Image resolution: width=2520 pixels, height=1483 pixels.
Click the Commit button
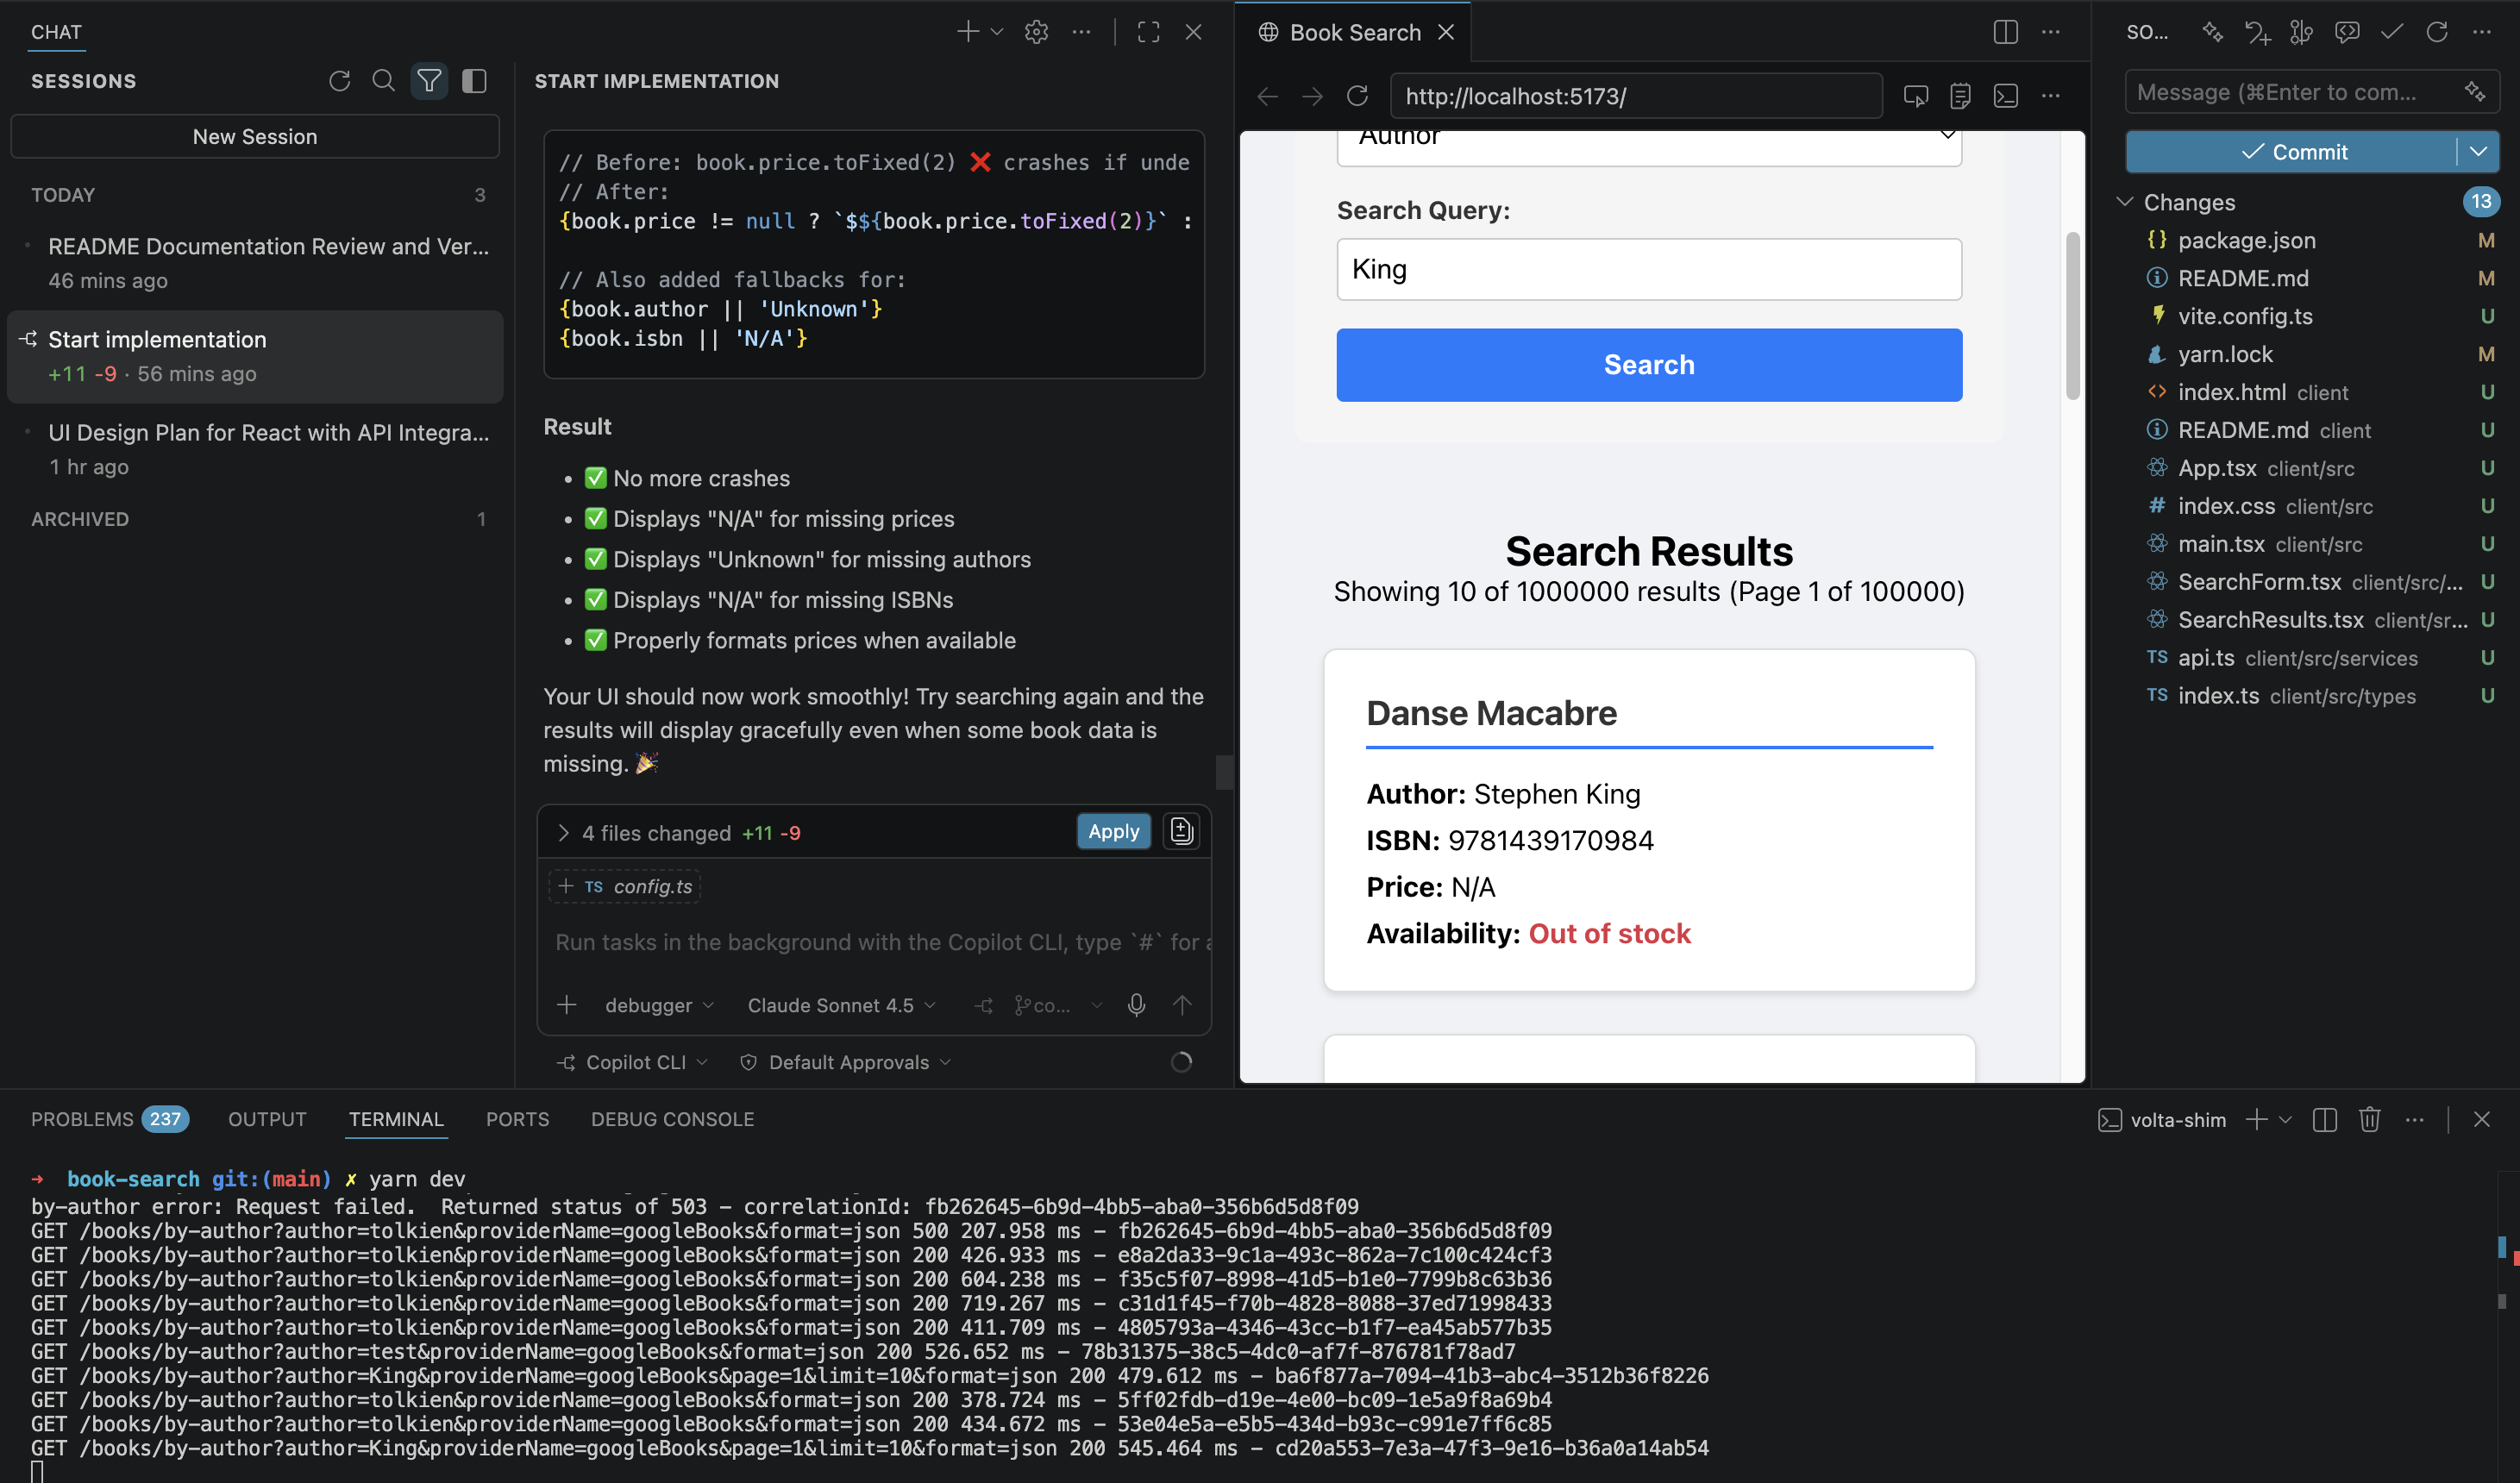pyautogui.click(x=2292, y=152)
